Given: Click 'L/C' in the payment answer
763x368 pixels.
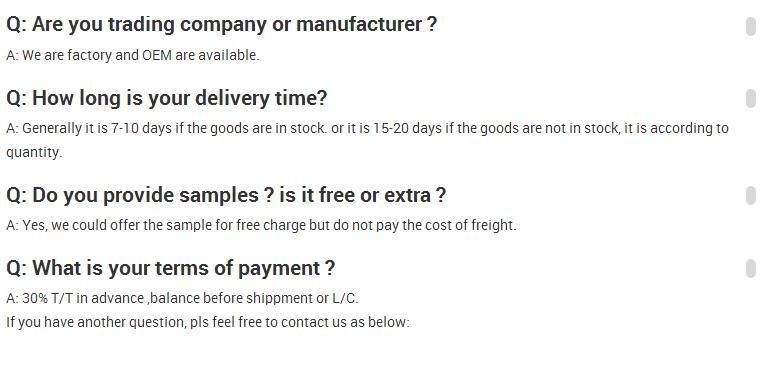Looking at the screenshot, I should coord(344,298).
